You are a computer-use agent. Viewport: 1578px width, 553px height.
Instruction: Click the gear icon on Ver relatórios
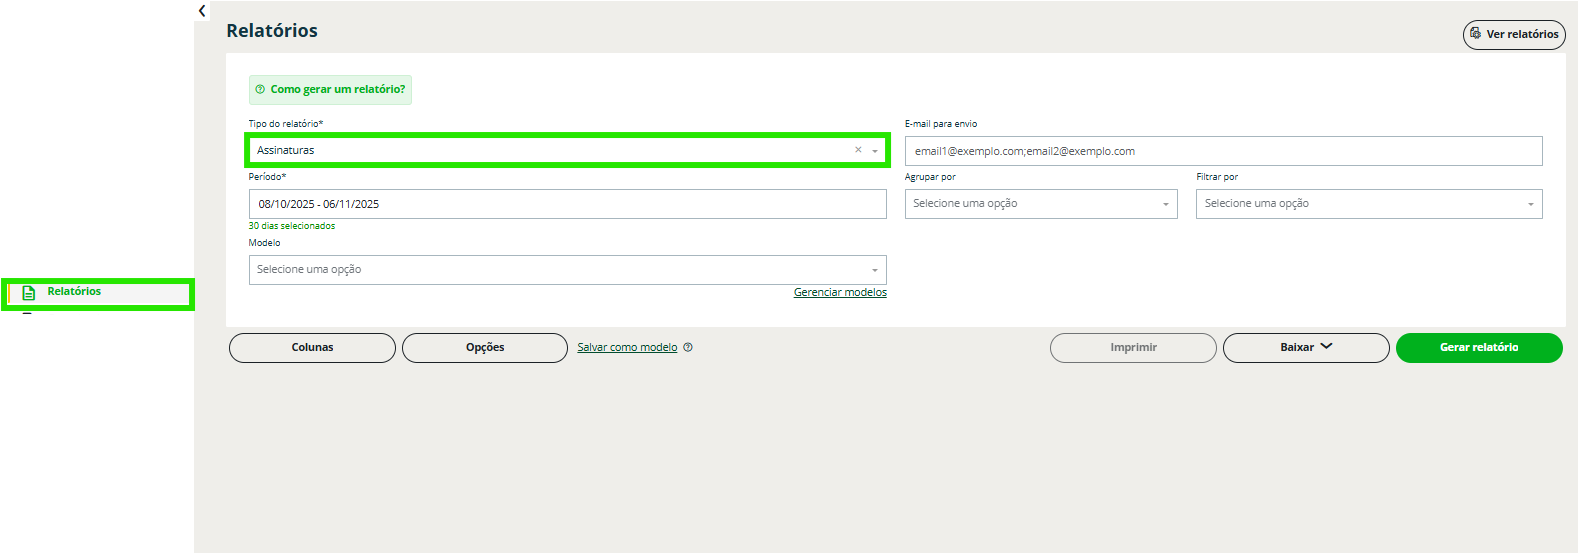click(x=1475, y=34)
